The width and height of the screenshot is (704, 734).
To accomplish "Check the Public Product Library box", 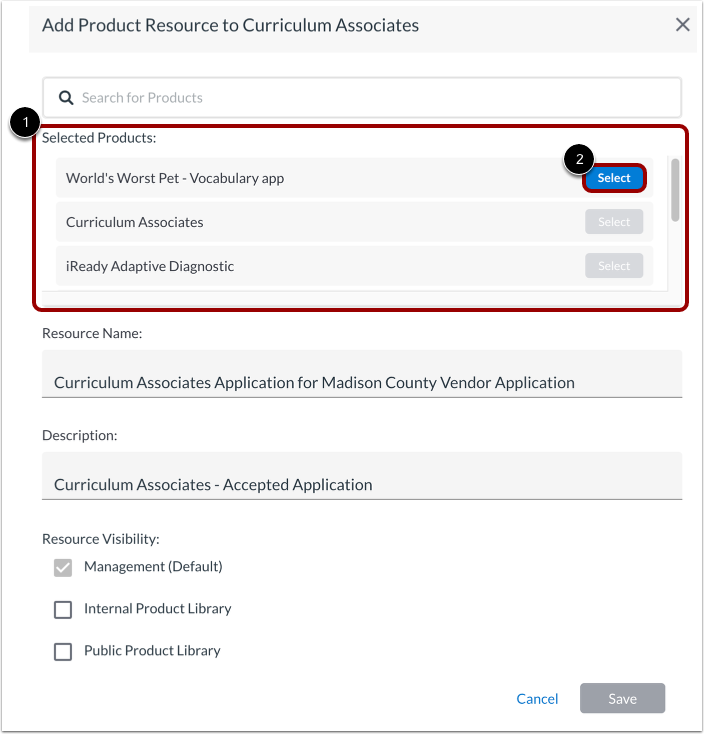I will [63, 651].
